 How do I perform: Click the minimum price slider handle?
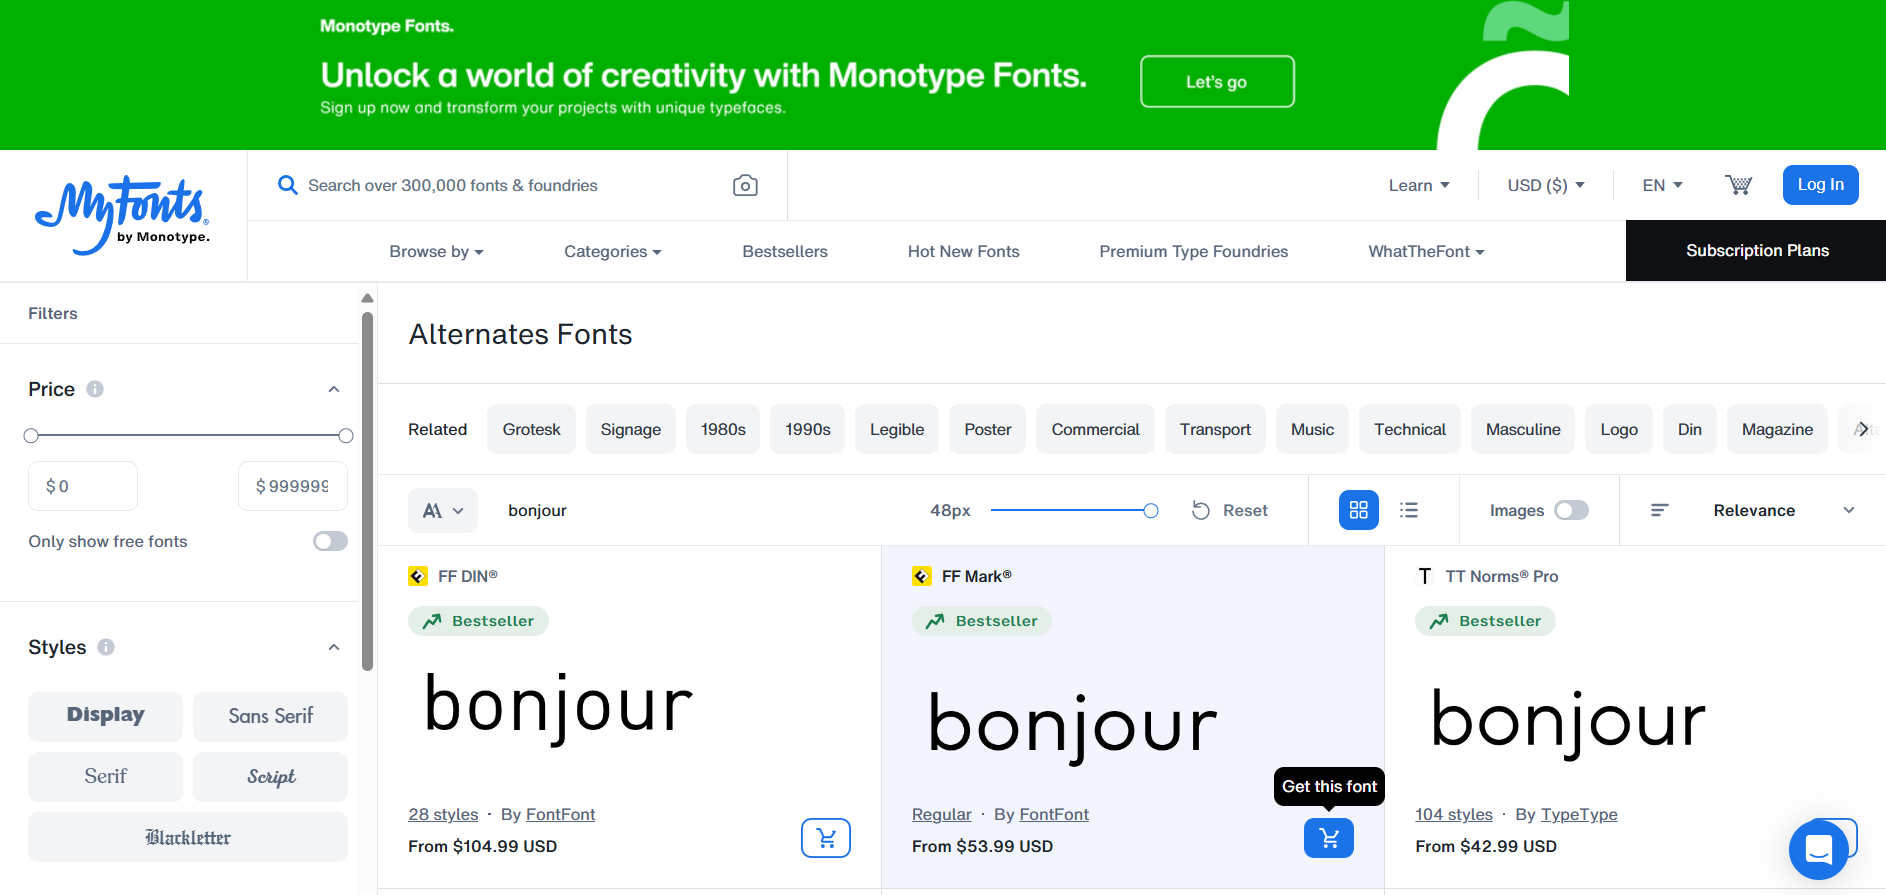point(31,436)
